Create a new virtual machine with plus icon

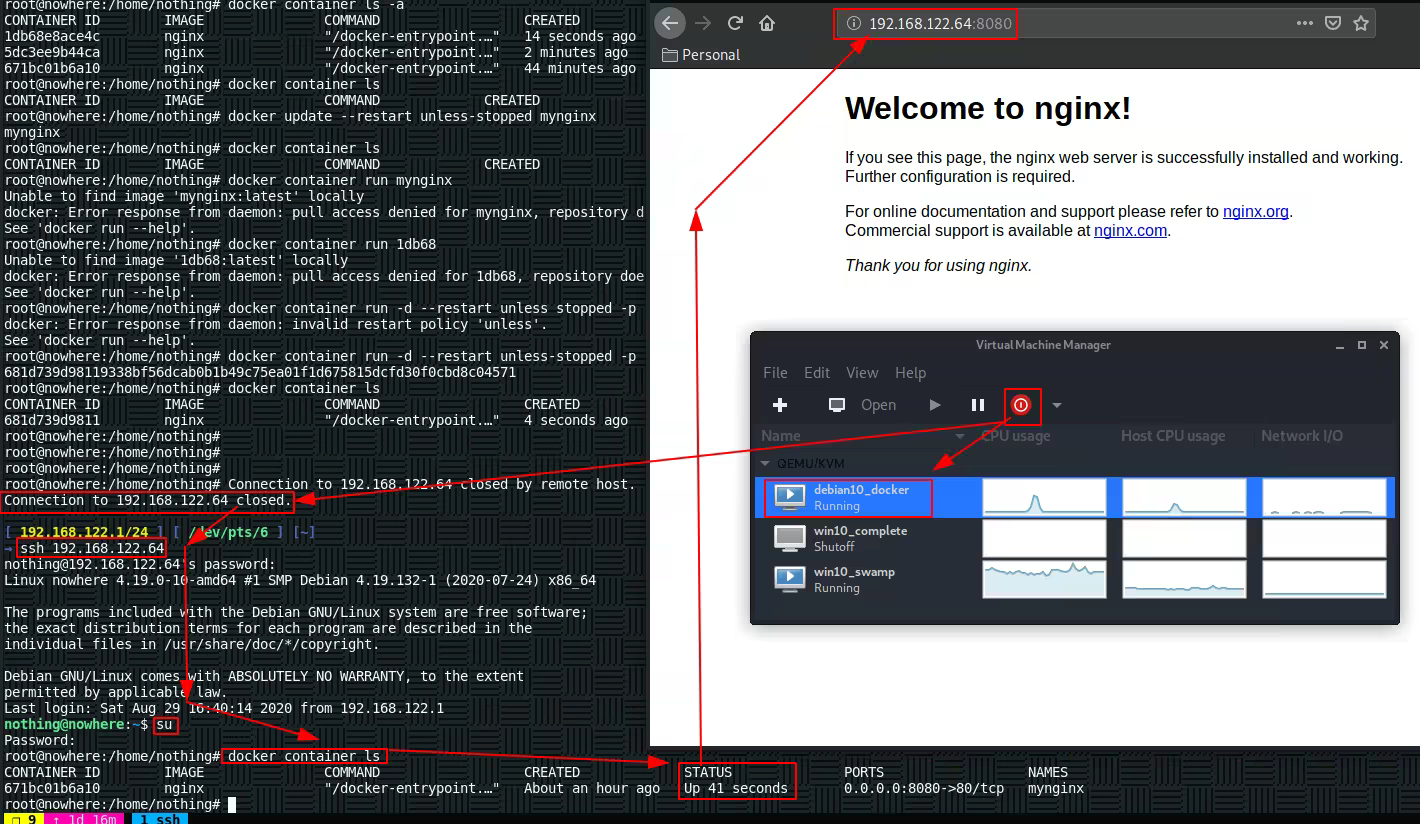(780, 405)
